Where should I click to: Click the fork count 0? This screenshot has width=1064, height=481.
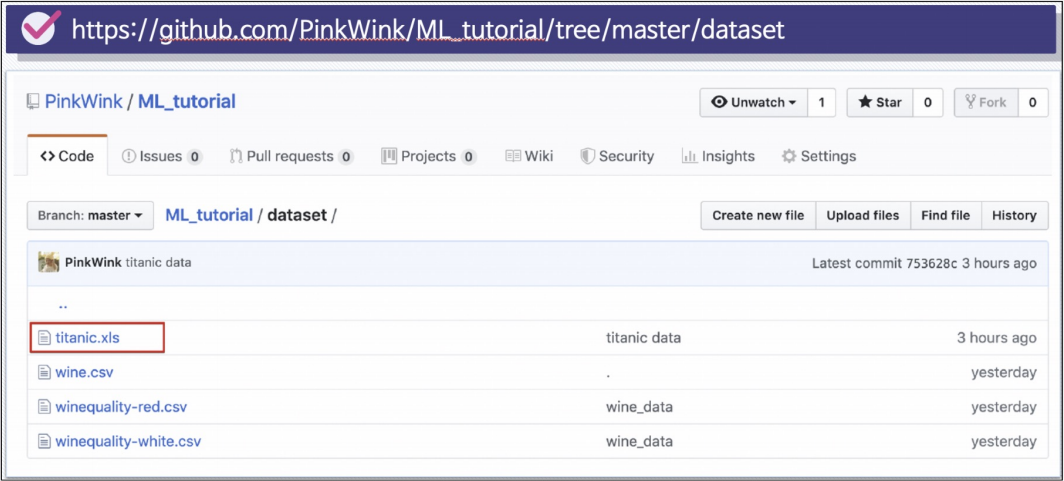pos(1033,102)
